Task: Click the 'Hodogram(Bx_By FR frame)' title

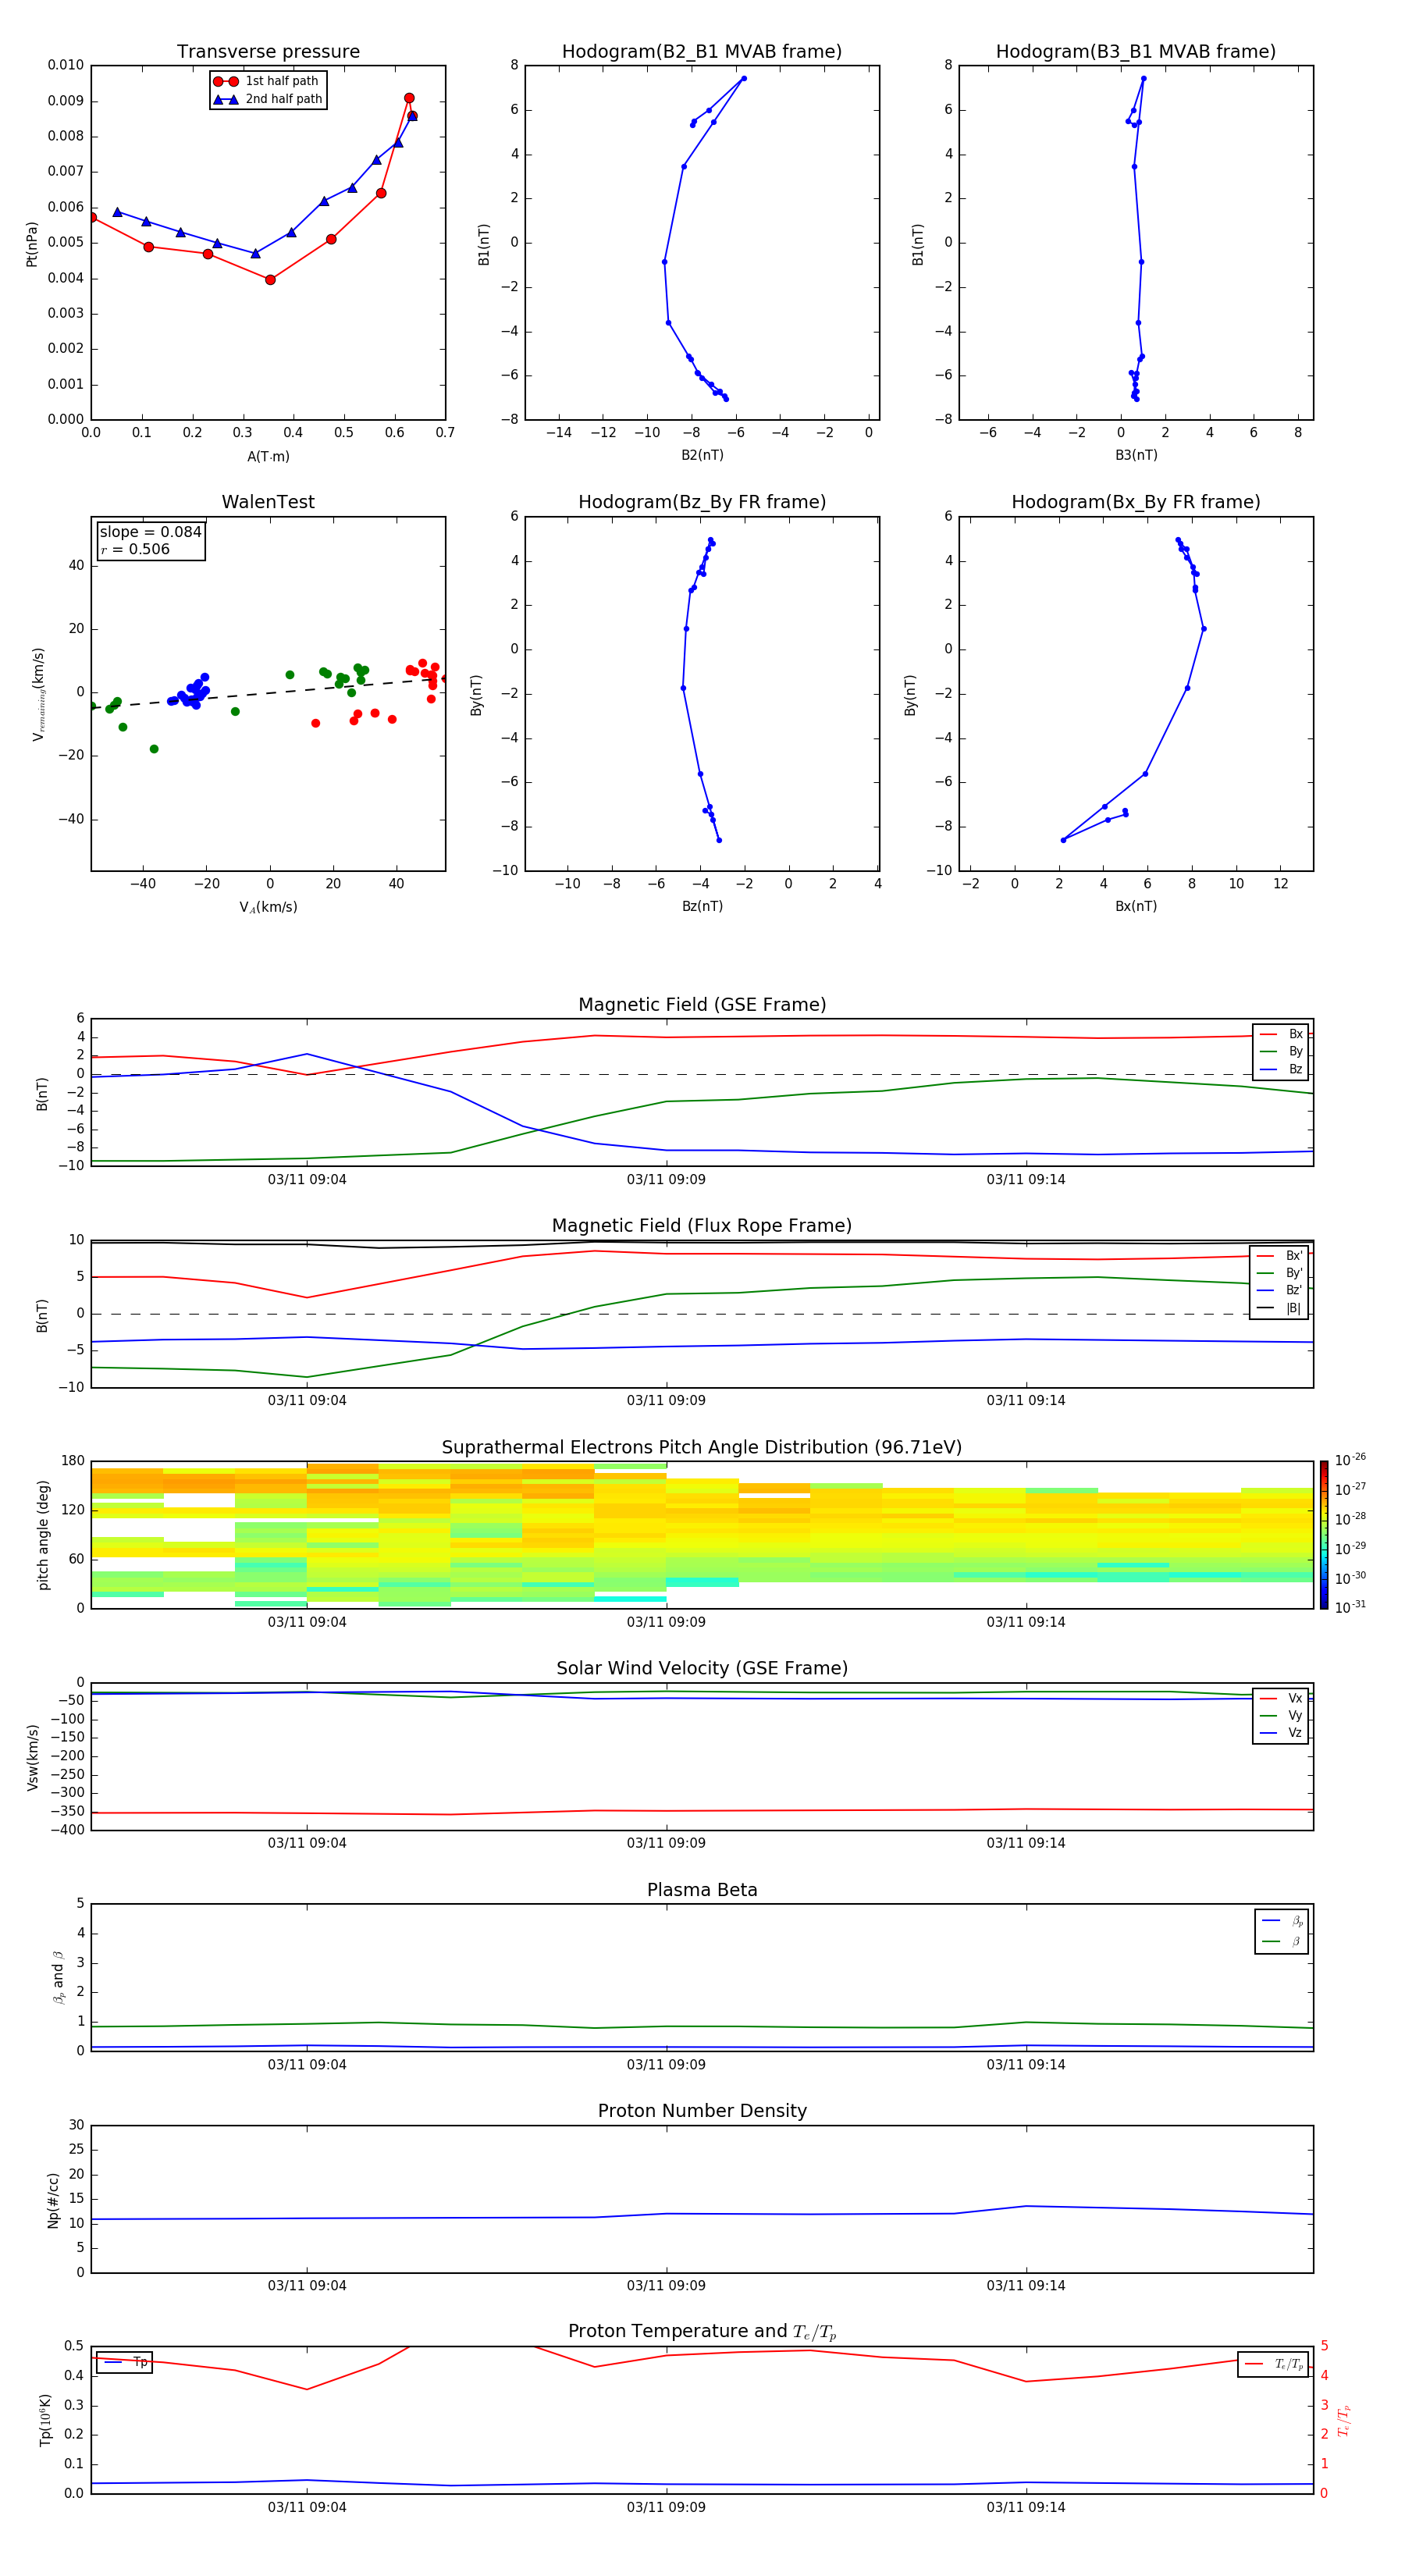Action: coord(1136,502)
